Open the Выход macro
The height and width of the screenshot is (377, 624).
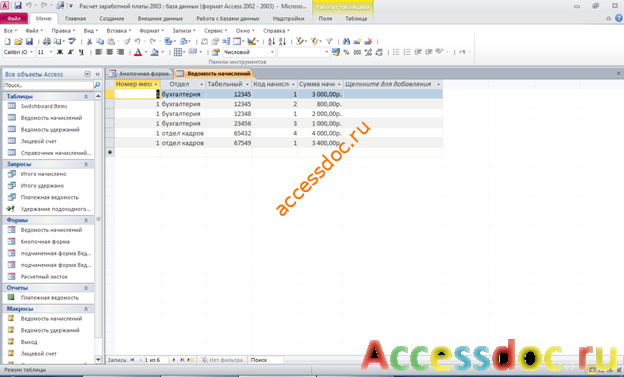click(x=29, y=342)
